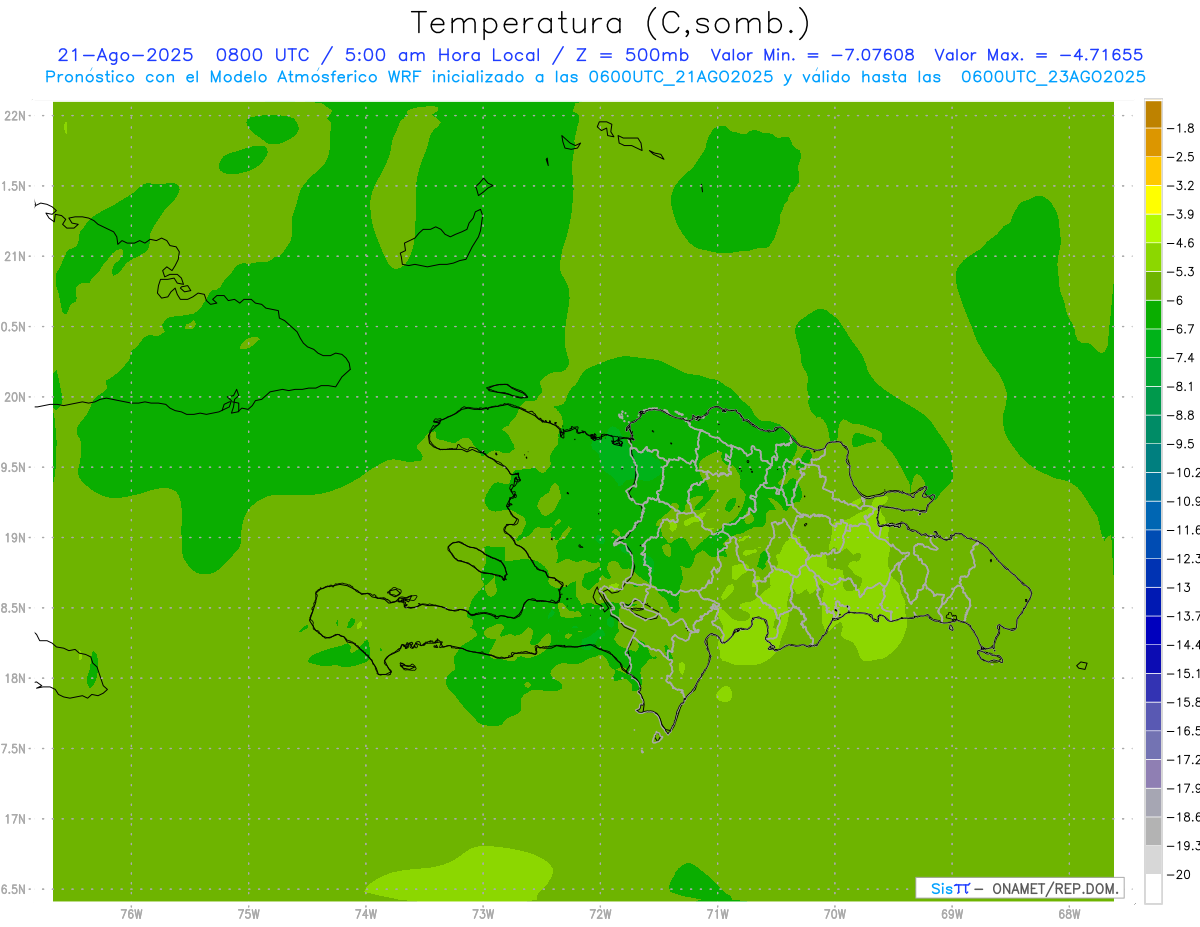The image size is (1200, 927).
Task: Click the dark blue swatch between -13.7 and -14.4
Action: coord(1153,630)
